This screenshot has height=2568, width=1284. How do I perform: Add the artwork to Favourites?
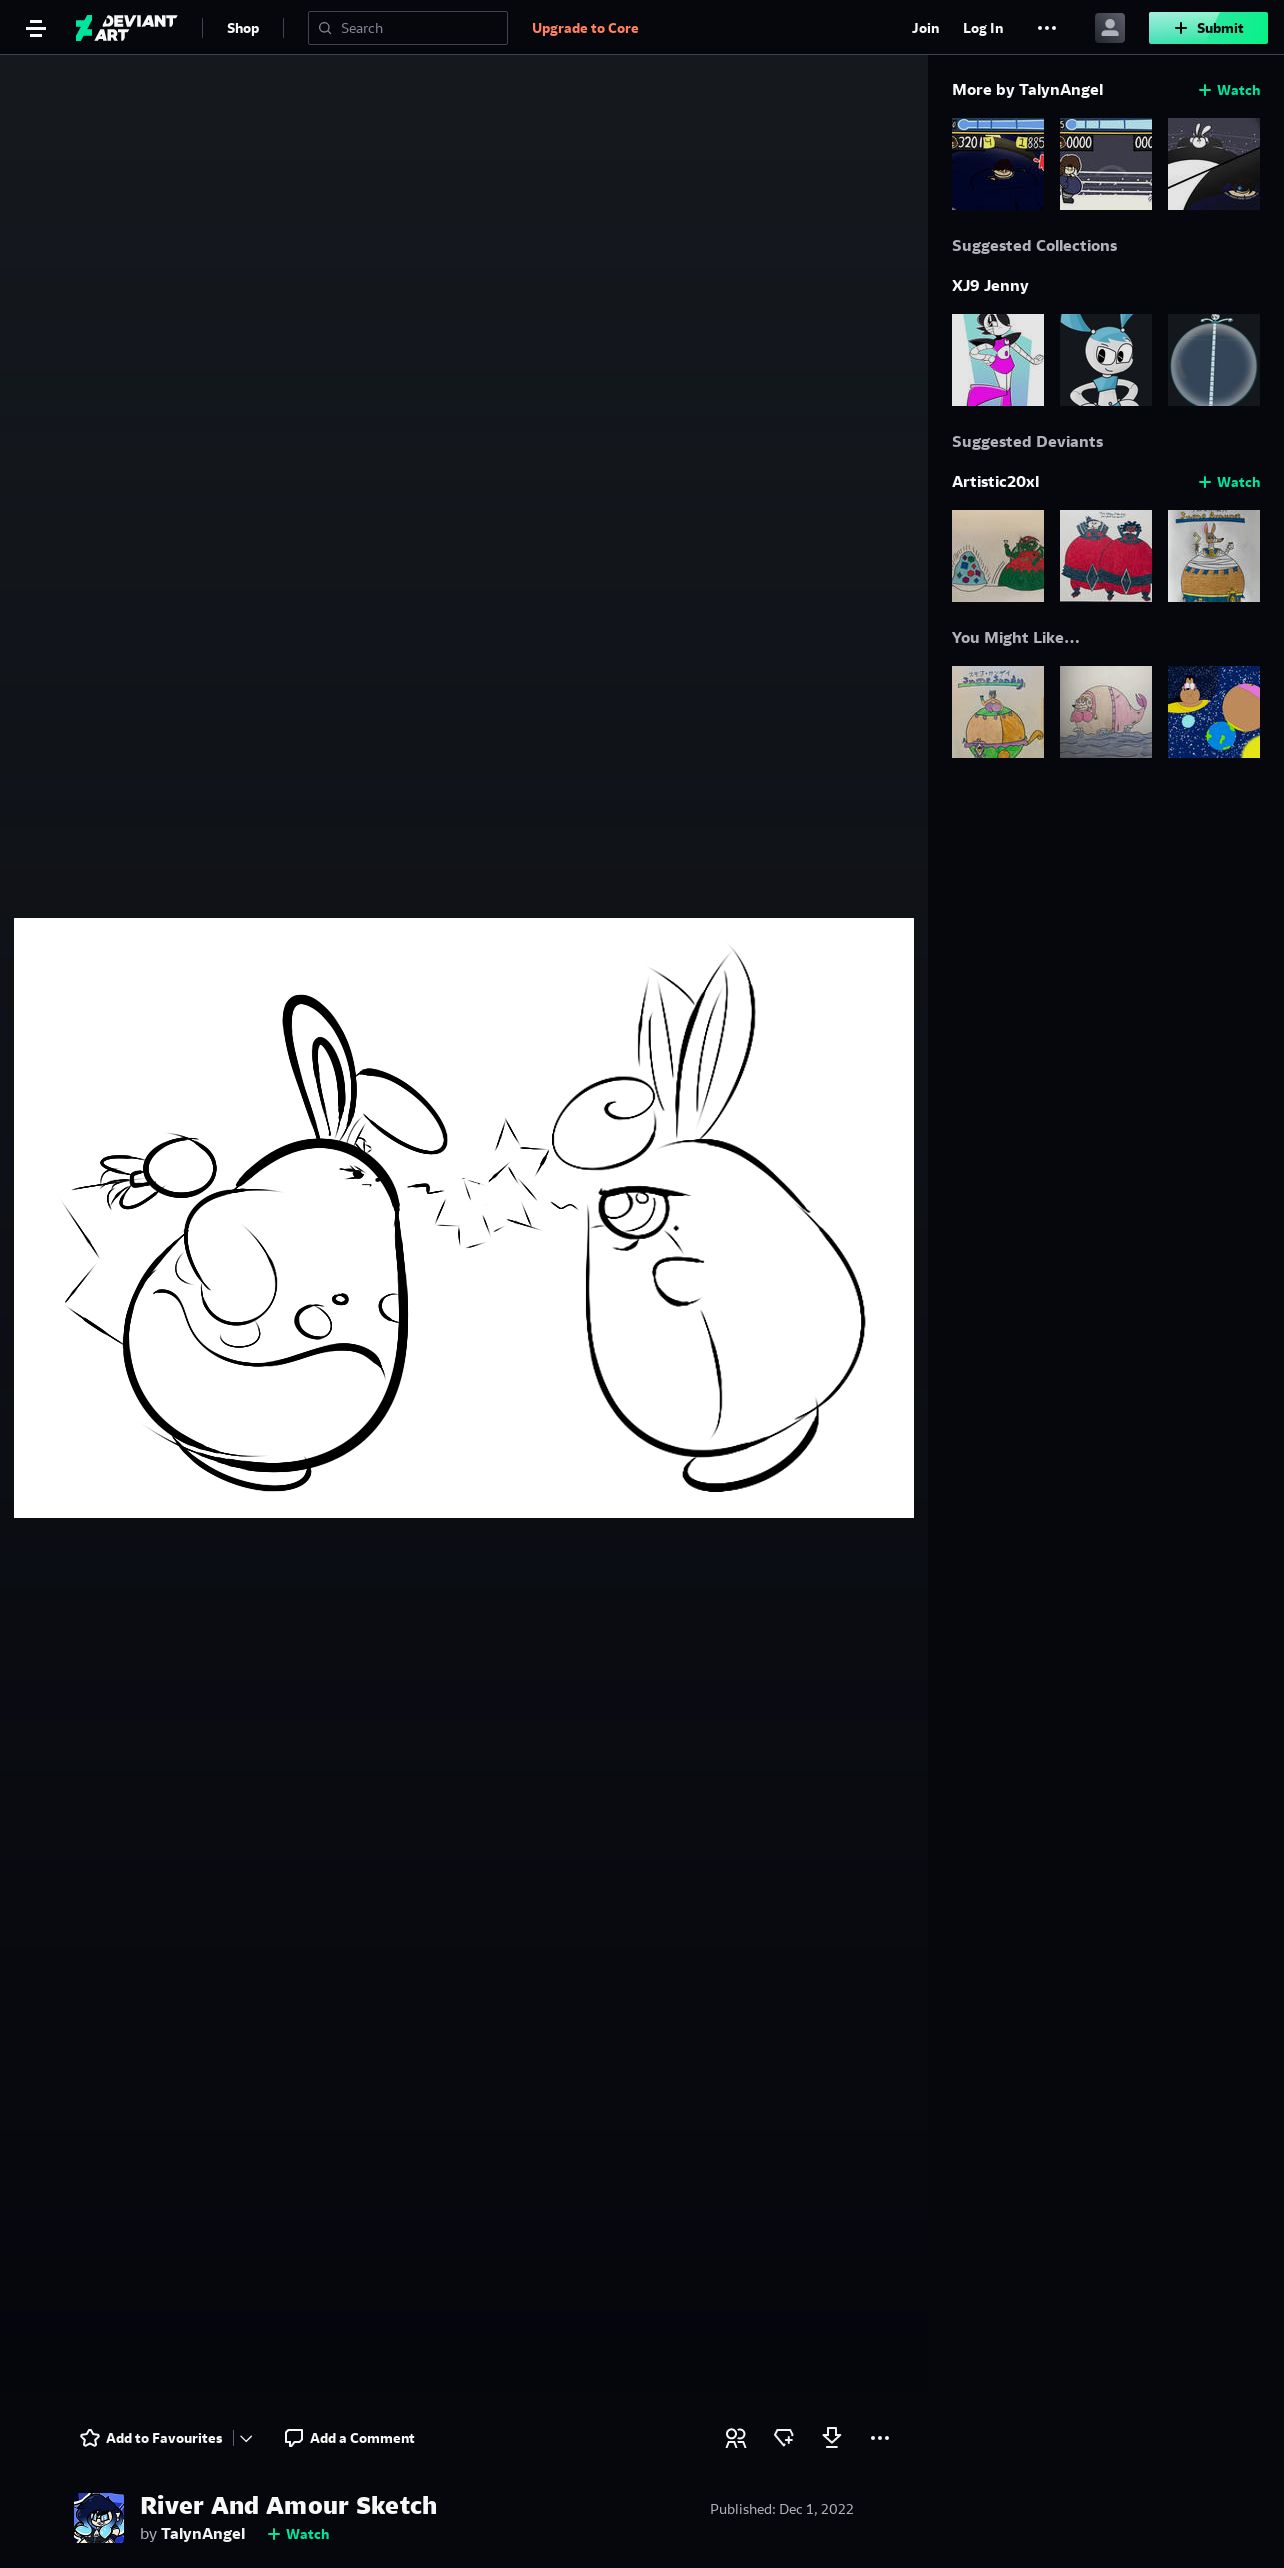(151, 2438)
